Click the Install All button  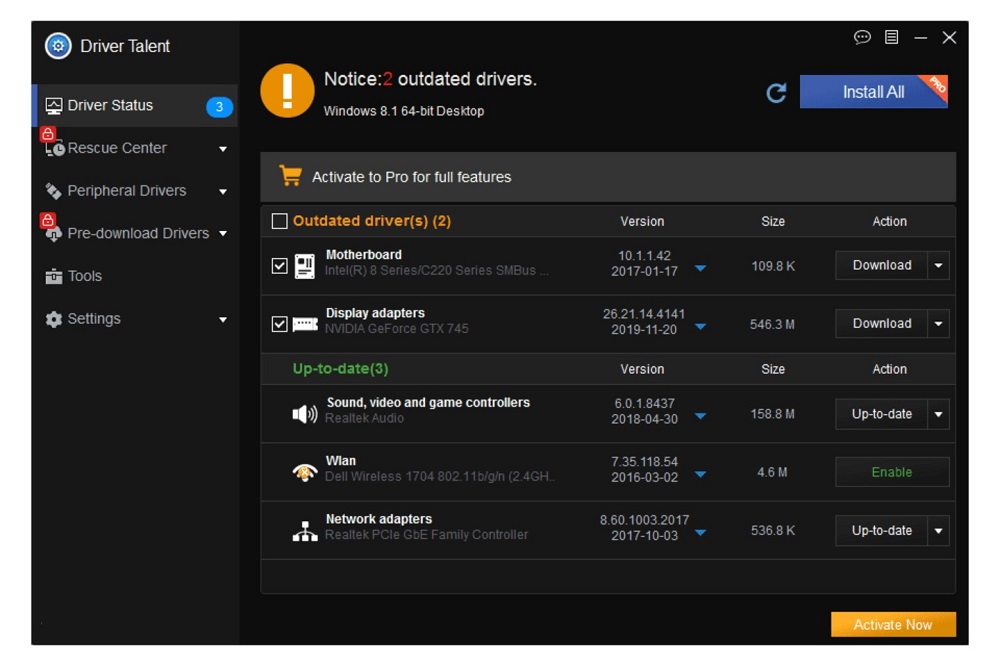pyautogui.click(x=873, y=92)
